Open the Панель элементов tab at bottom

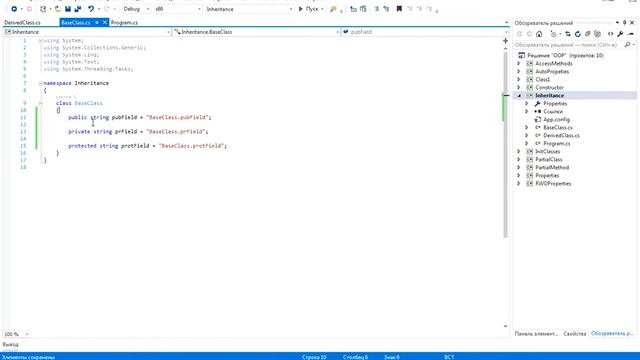click(x=536, y=333)
